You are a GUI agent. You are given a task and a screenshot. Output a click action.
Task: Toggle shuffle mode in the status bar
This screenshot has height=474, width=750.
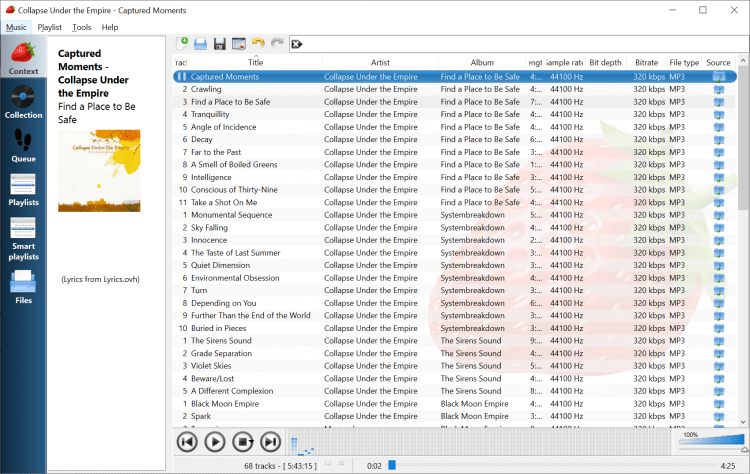[x=342, y=463]
